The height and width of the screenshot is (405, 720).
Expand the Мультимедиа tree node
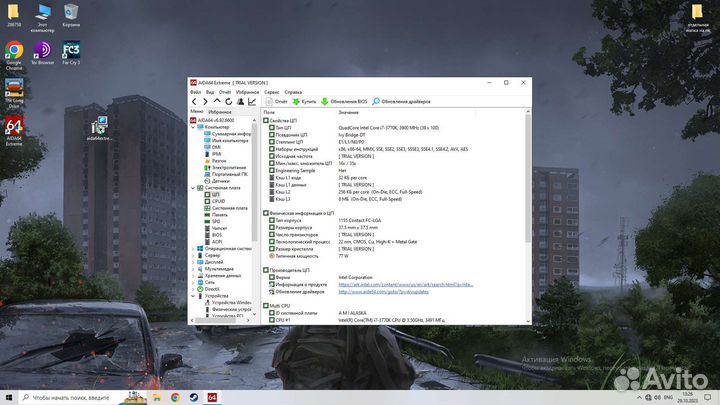193,269
